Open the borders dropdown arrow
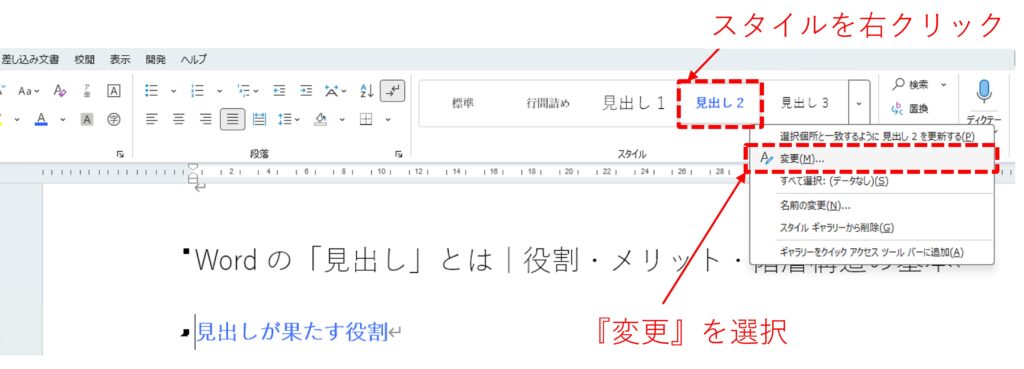1024x369 pixels. (x=387, y=120)
